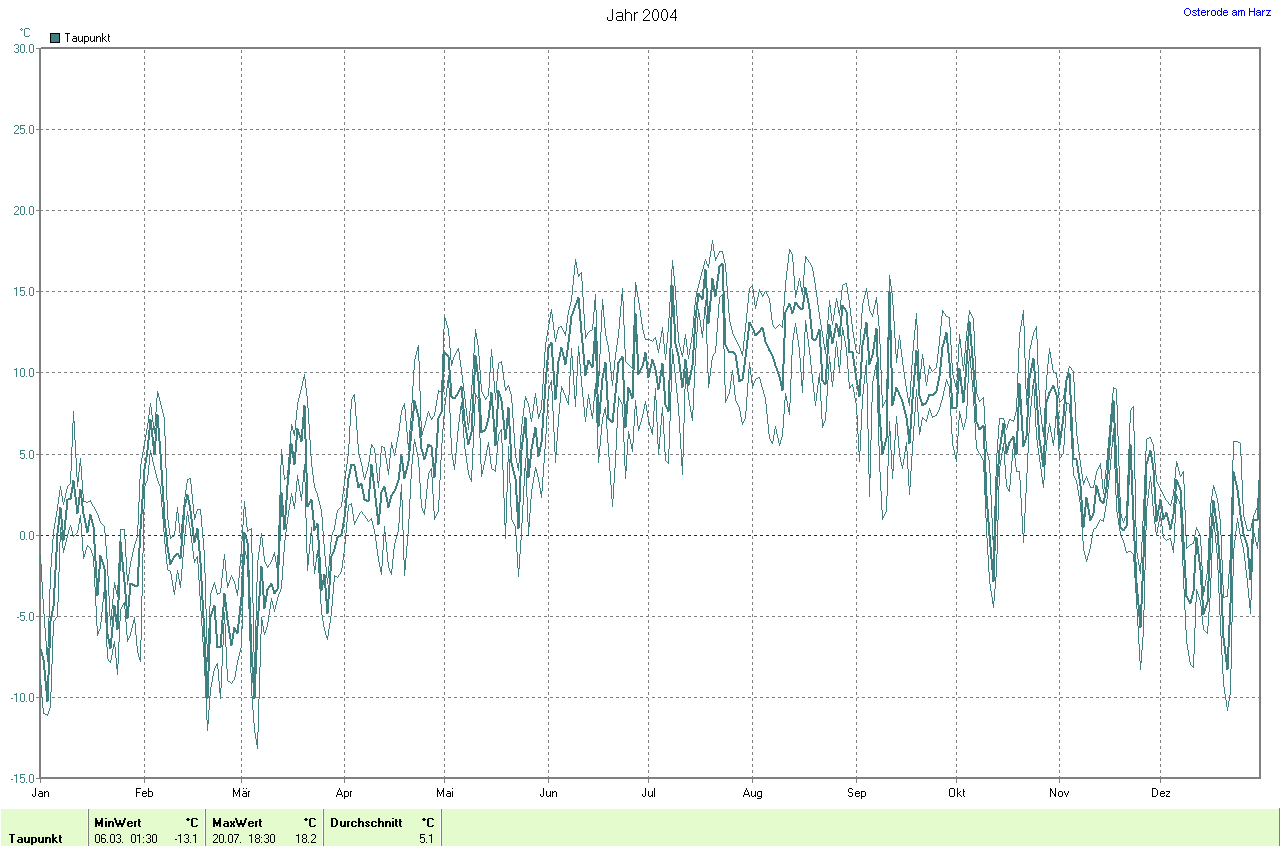This screenshot has height=846, width=1280.
Task: Click the chart title Jahr 2004
Action: tap(641, 16)
